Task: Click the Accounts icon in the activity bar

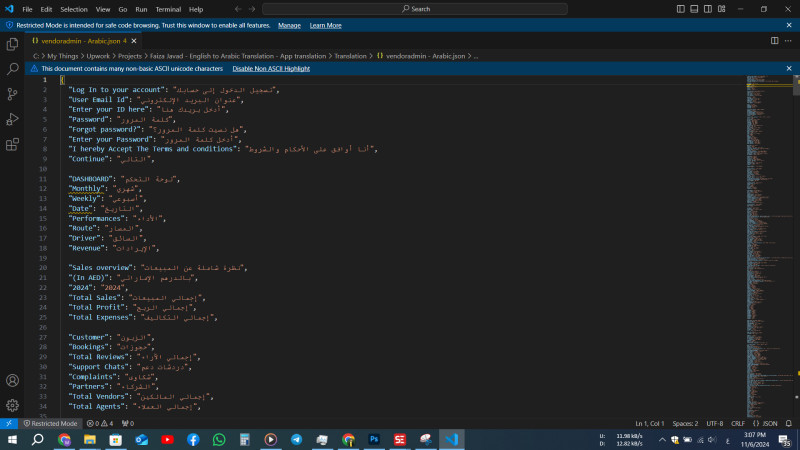Action: [x=13, y=380]
